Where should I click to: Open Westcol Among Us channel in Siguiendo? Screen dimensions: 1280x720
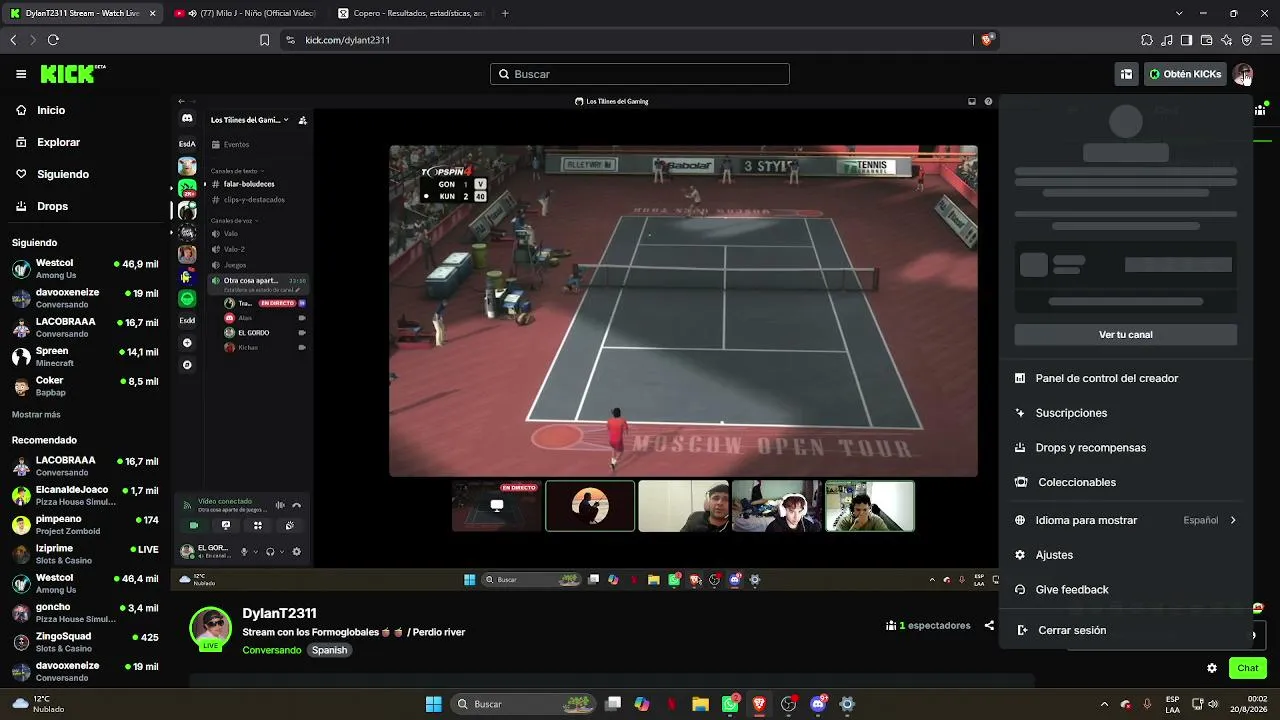pos(85,268)
